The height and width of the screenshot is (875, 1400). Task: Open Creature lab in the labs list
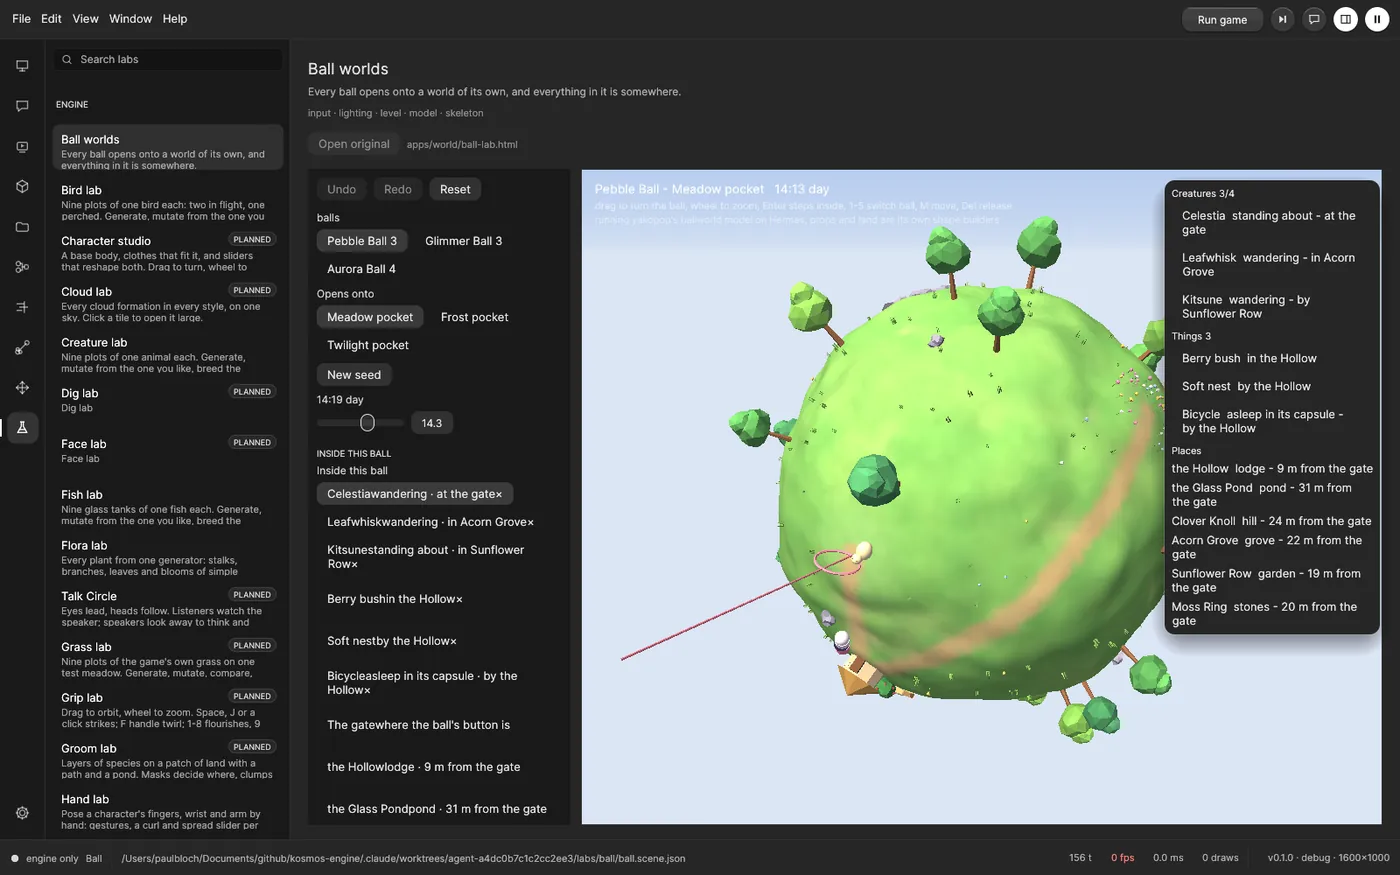click(x=168, y=355)
